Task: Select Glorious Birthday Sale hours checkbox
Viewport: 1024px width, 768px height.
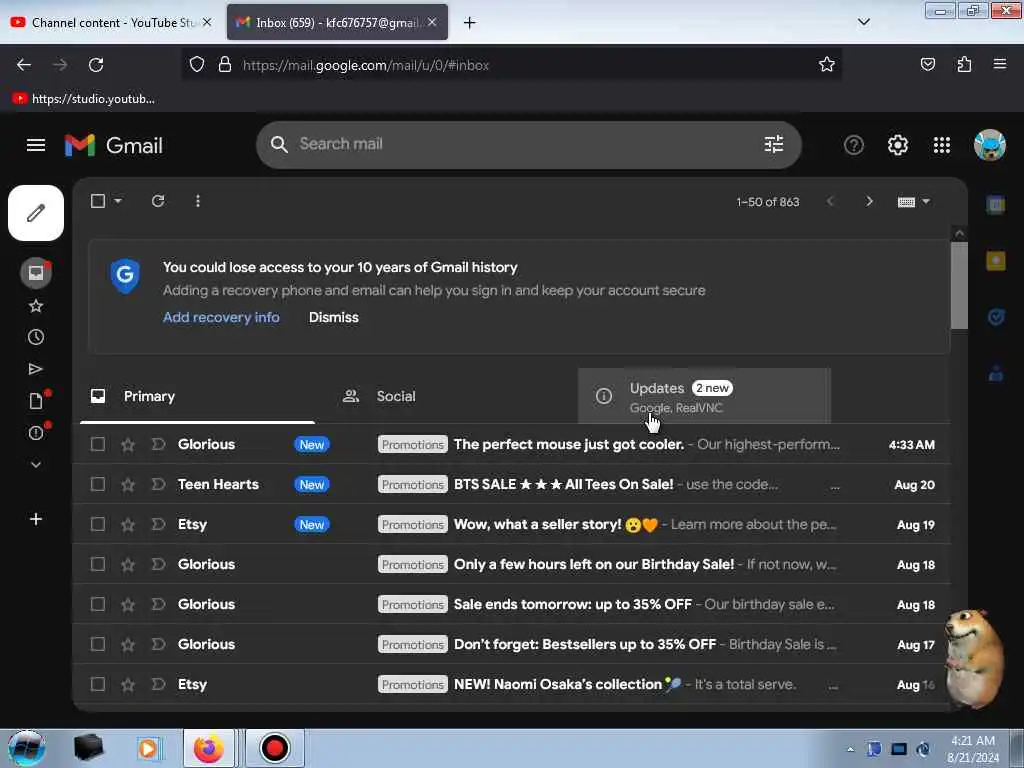Action: [x=98, y=564]
